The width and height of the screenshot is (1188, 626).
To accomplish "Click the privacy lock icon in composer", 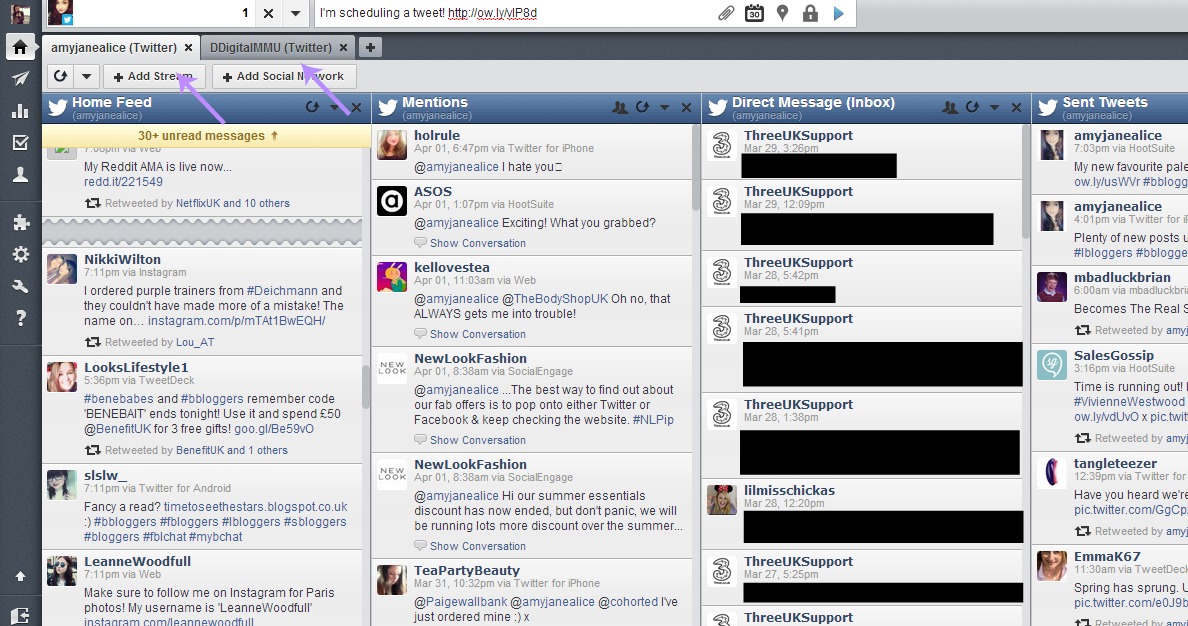I will point(810,13).
